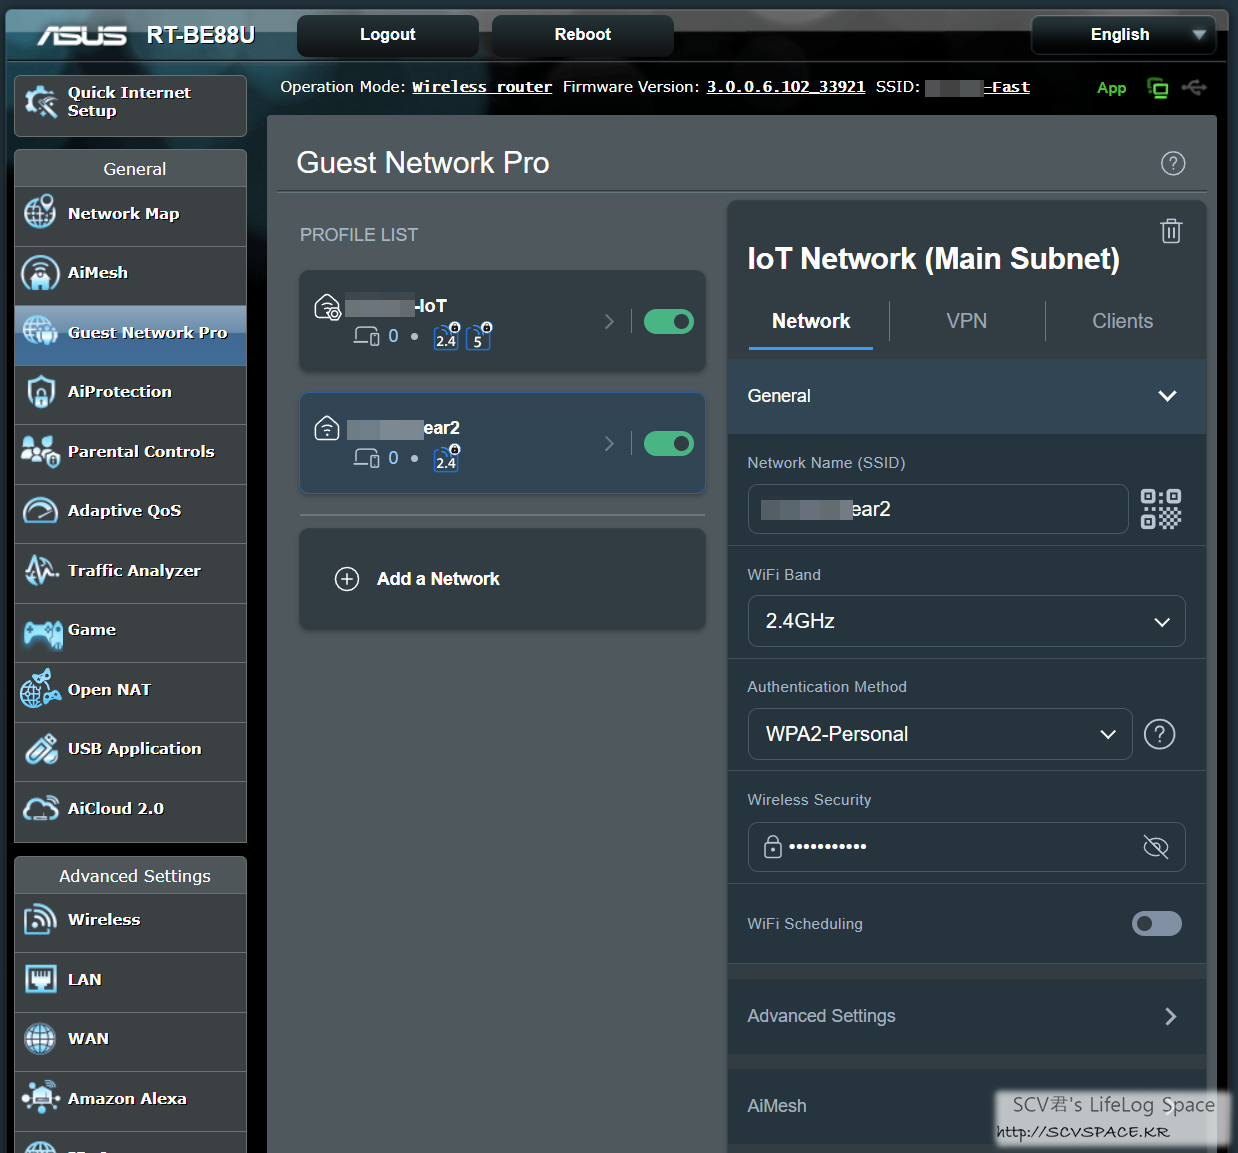1238x1153 pixels.
Task: Click the ear2 profile WiFi home icon
Action: point(327,428)
